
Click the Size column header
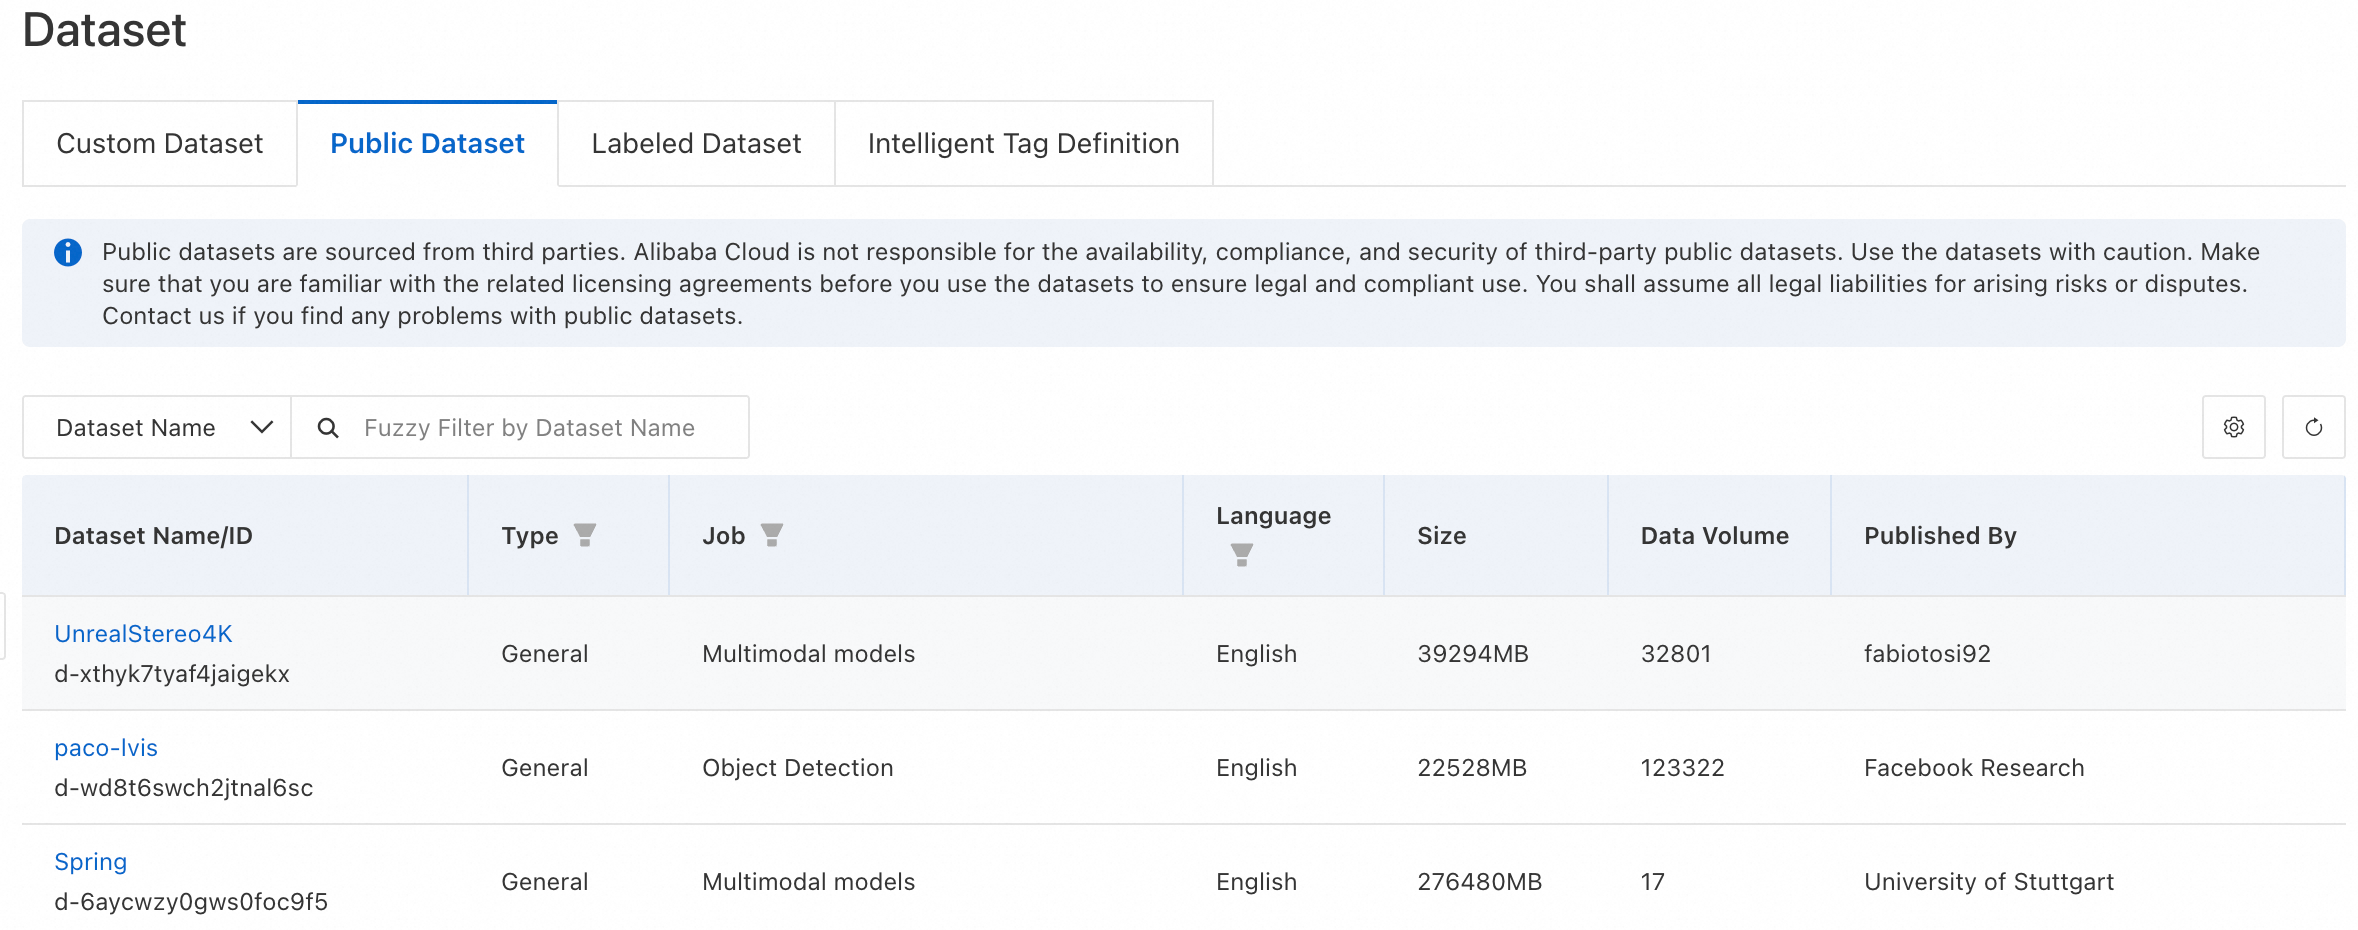coord(1441,536)
